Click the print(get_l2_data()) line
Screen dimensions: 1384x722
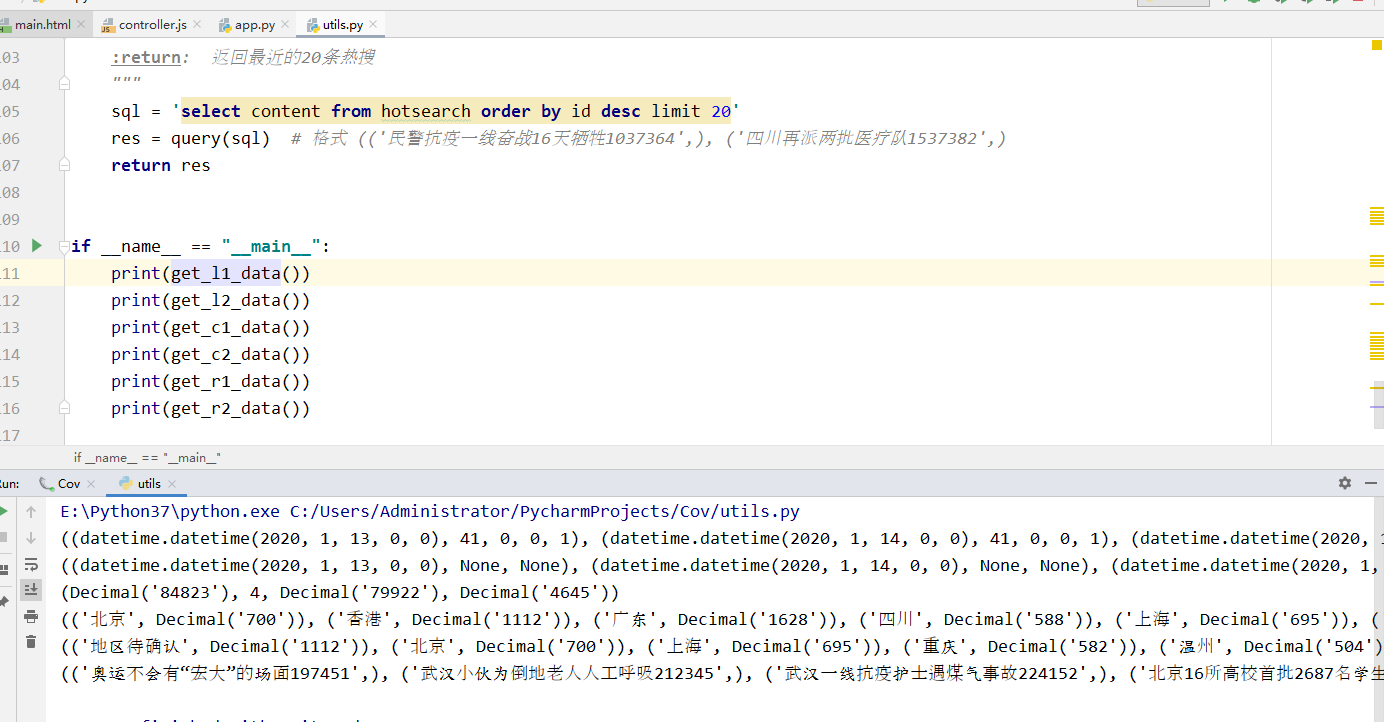click(211, 300)
